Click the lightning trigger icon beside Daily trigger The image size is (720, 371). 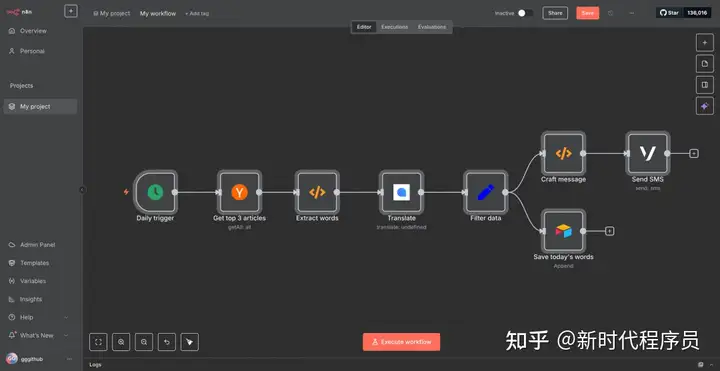pos(126,192)
